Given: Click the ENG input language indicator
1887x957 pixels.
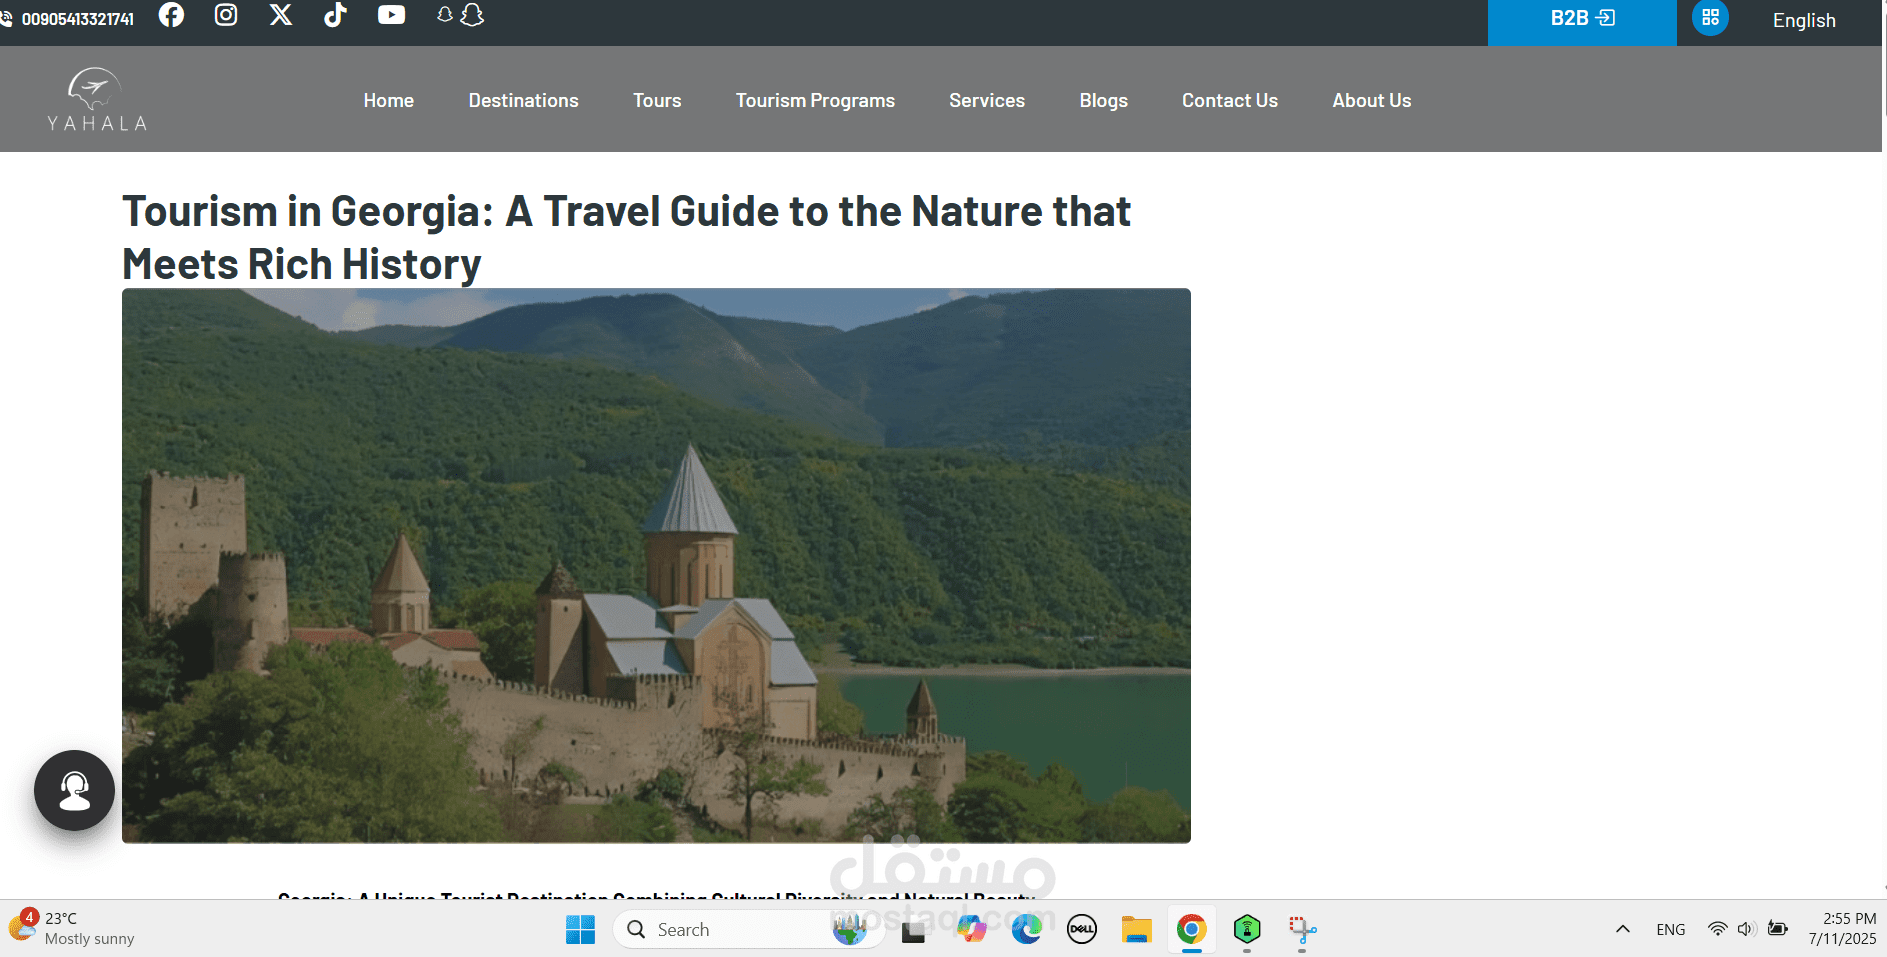Looking at the screenshot, I should (1670, 930).
